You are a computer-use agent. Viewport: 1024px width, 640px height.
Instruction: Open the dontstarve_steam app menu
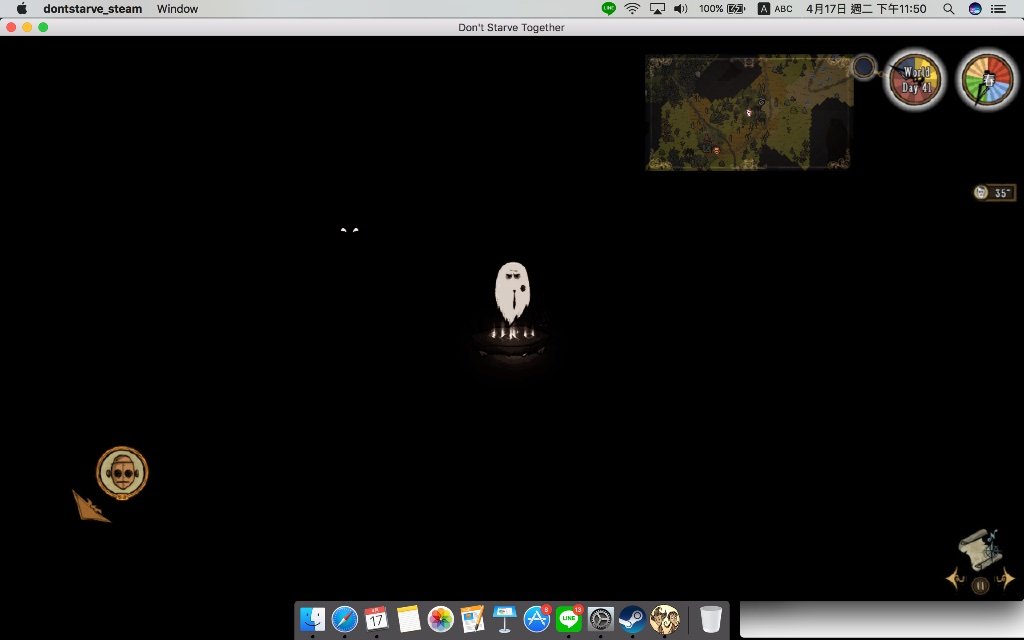[x=93, y=8]
